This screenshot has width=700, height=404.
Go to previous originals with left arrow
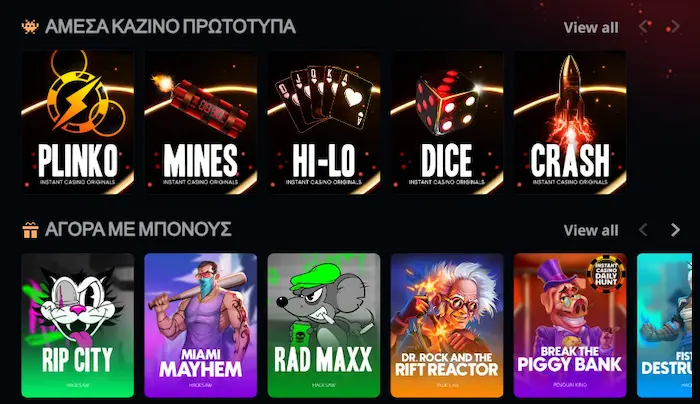click(644, 27)
